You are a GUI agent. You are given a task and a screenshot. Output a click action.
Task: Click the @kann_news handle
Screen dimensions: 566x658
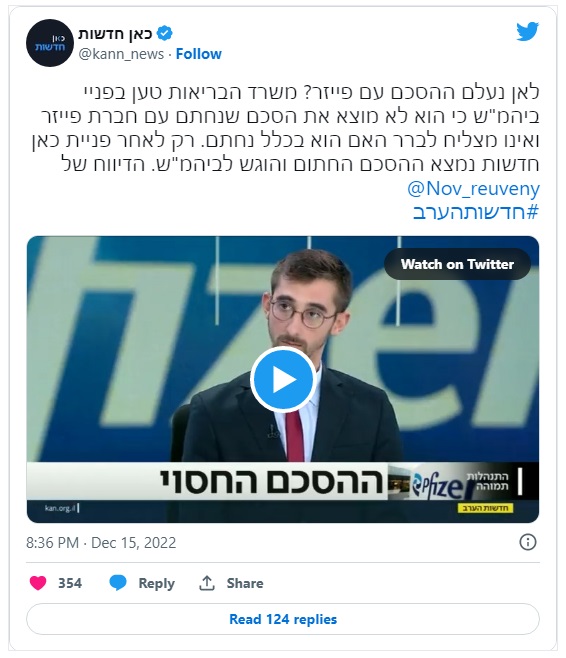[x=121, y=54]
